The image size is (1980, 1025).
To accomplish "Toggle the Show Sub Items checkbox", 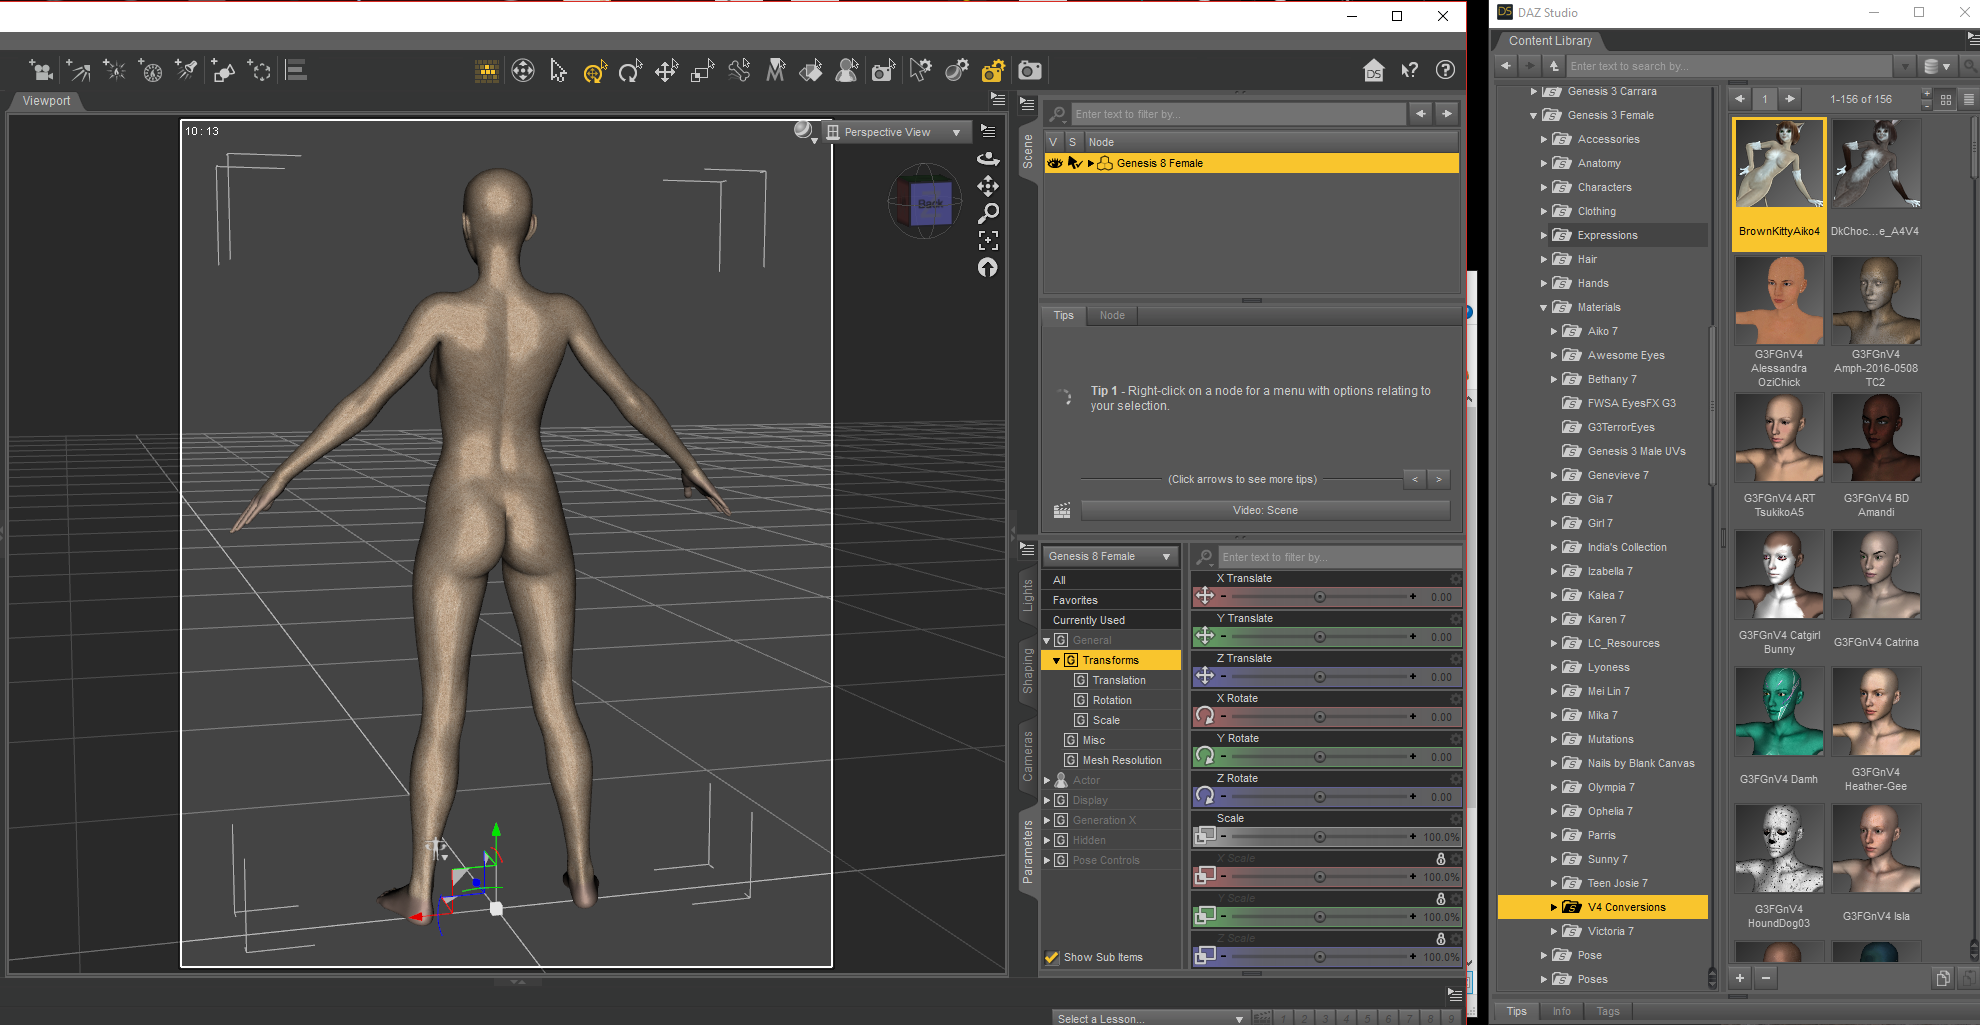I will (x=1052, y=957).
